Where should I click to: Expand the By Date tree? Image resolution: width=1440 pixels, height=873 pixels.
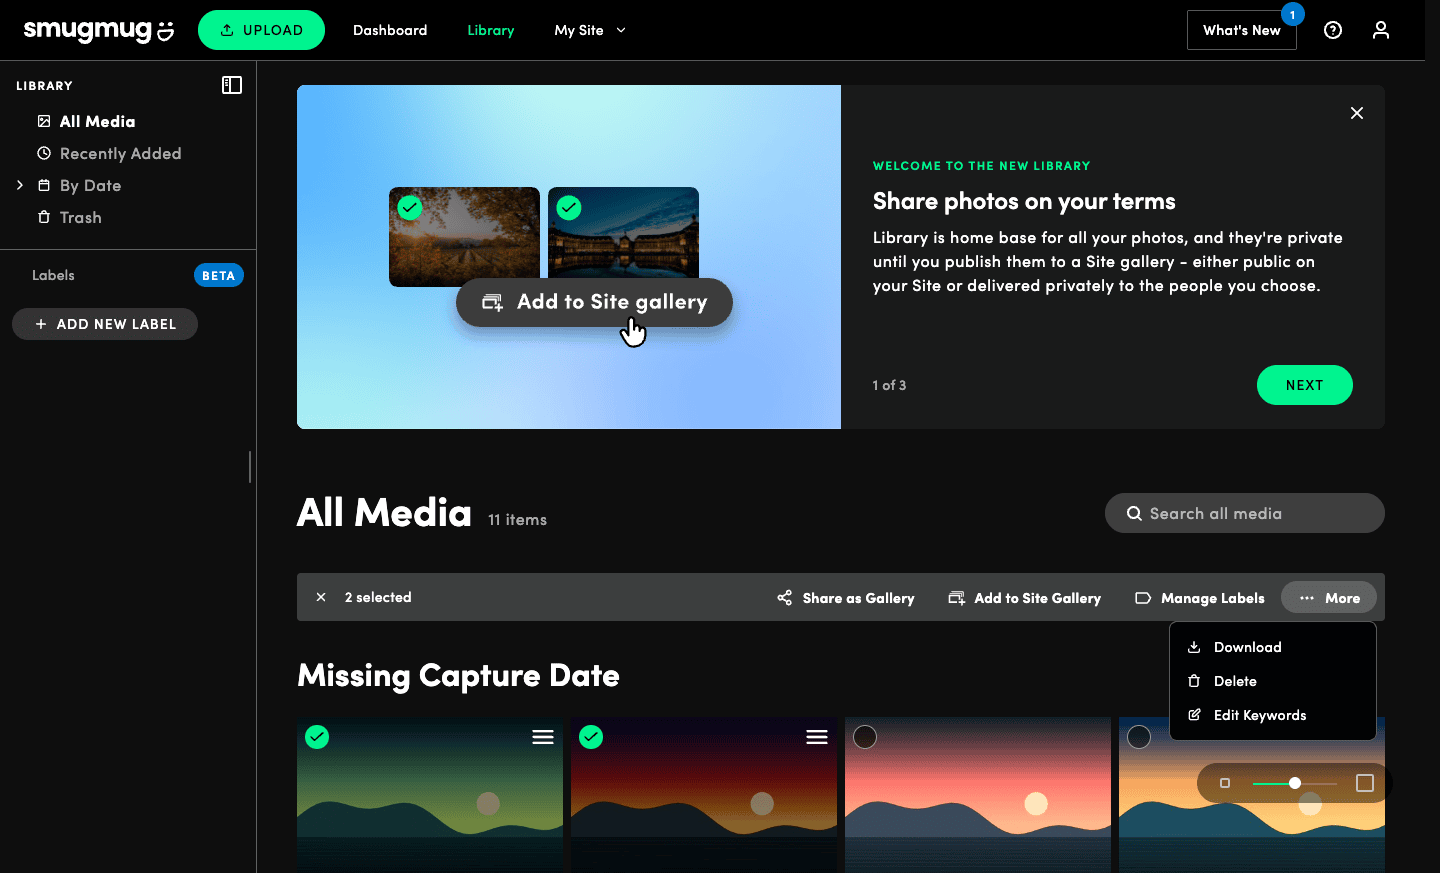(20, 185)
